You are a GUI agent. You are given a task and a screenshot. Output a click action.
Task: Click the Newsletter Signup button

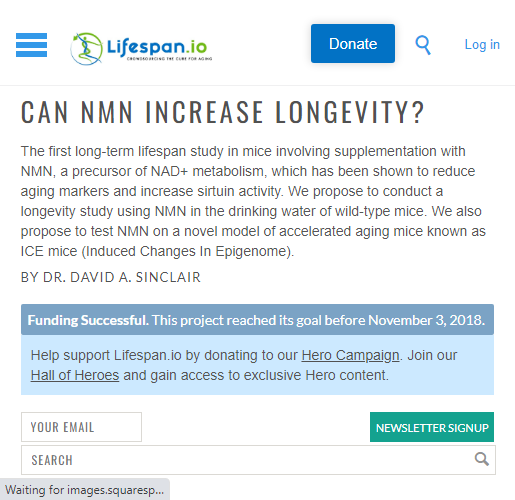pyautogui.click(x=432, y=427)
